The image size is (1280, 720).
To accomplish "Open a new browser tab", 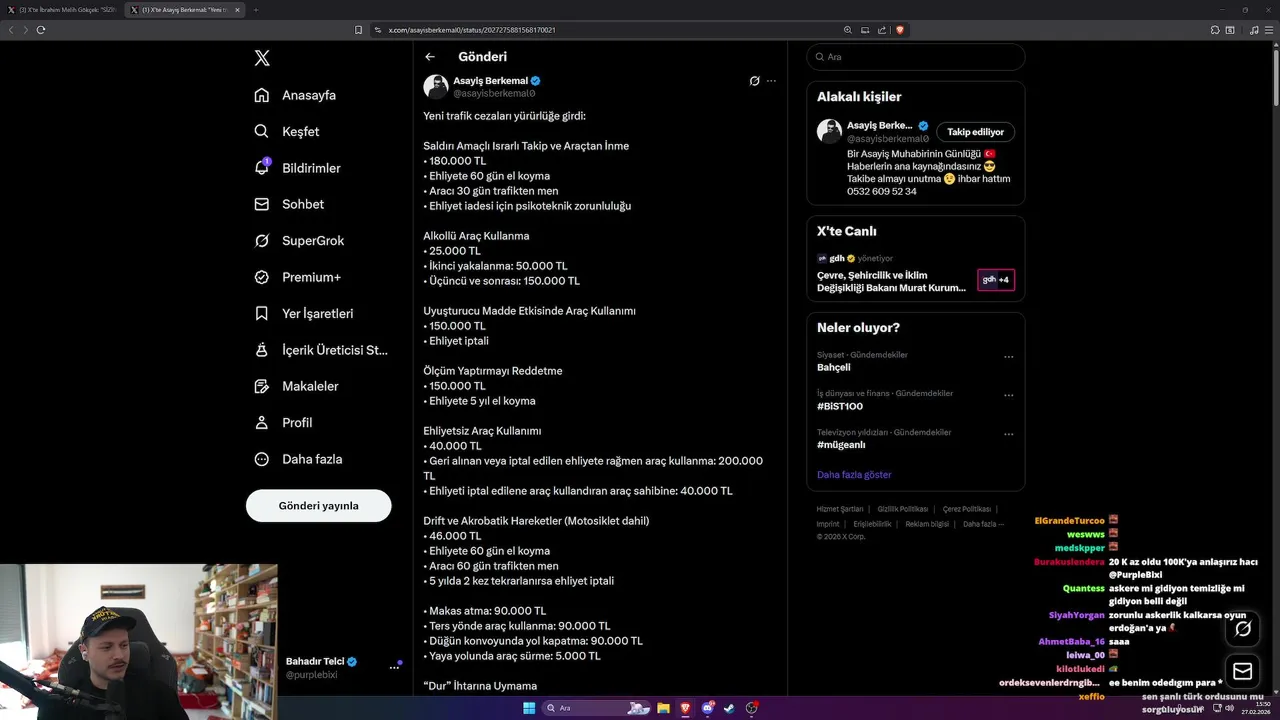I will (x=256, y=10).
